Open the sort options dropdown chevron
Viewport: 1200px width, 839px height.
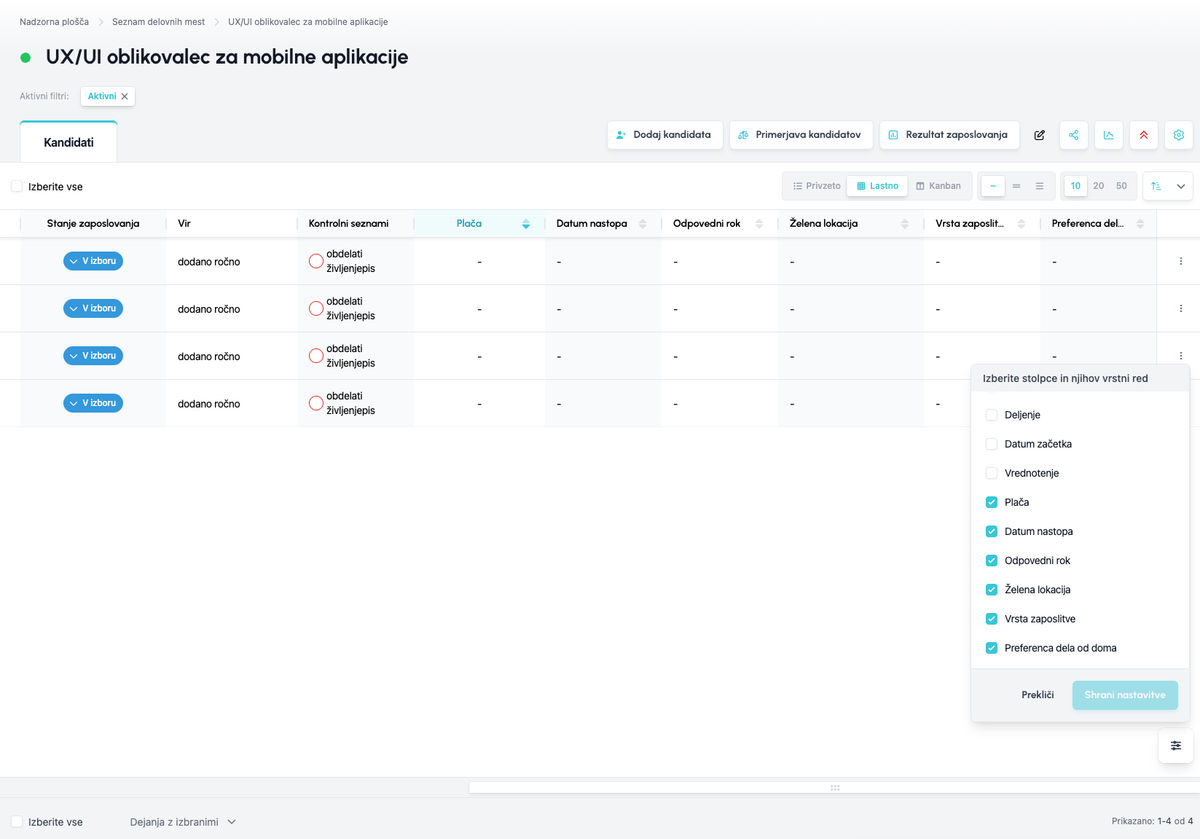coord(1181,186)
